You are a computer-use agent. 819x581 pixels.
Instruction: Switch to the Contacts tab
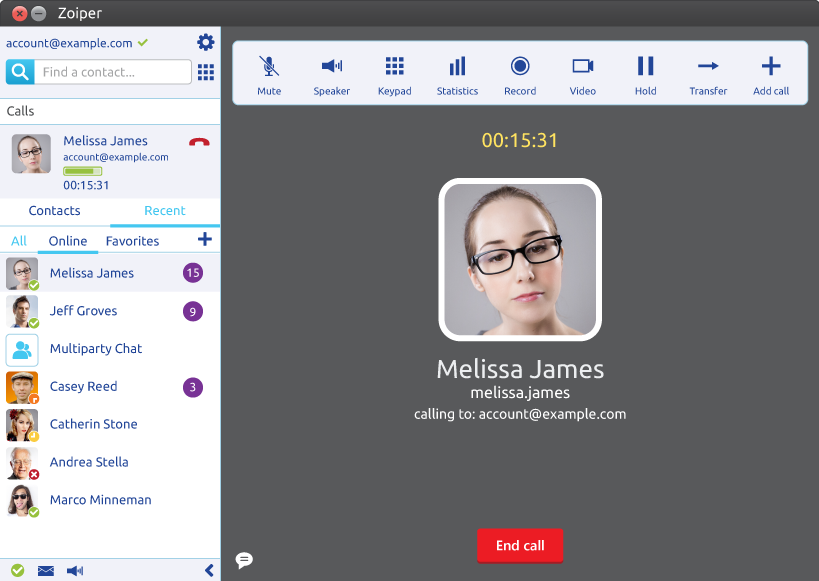[x=55, y=211]
